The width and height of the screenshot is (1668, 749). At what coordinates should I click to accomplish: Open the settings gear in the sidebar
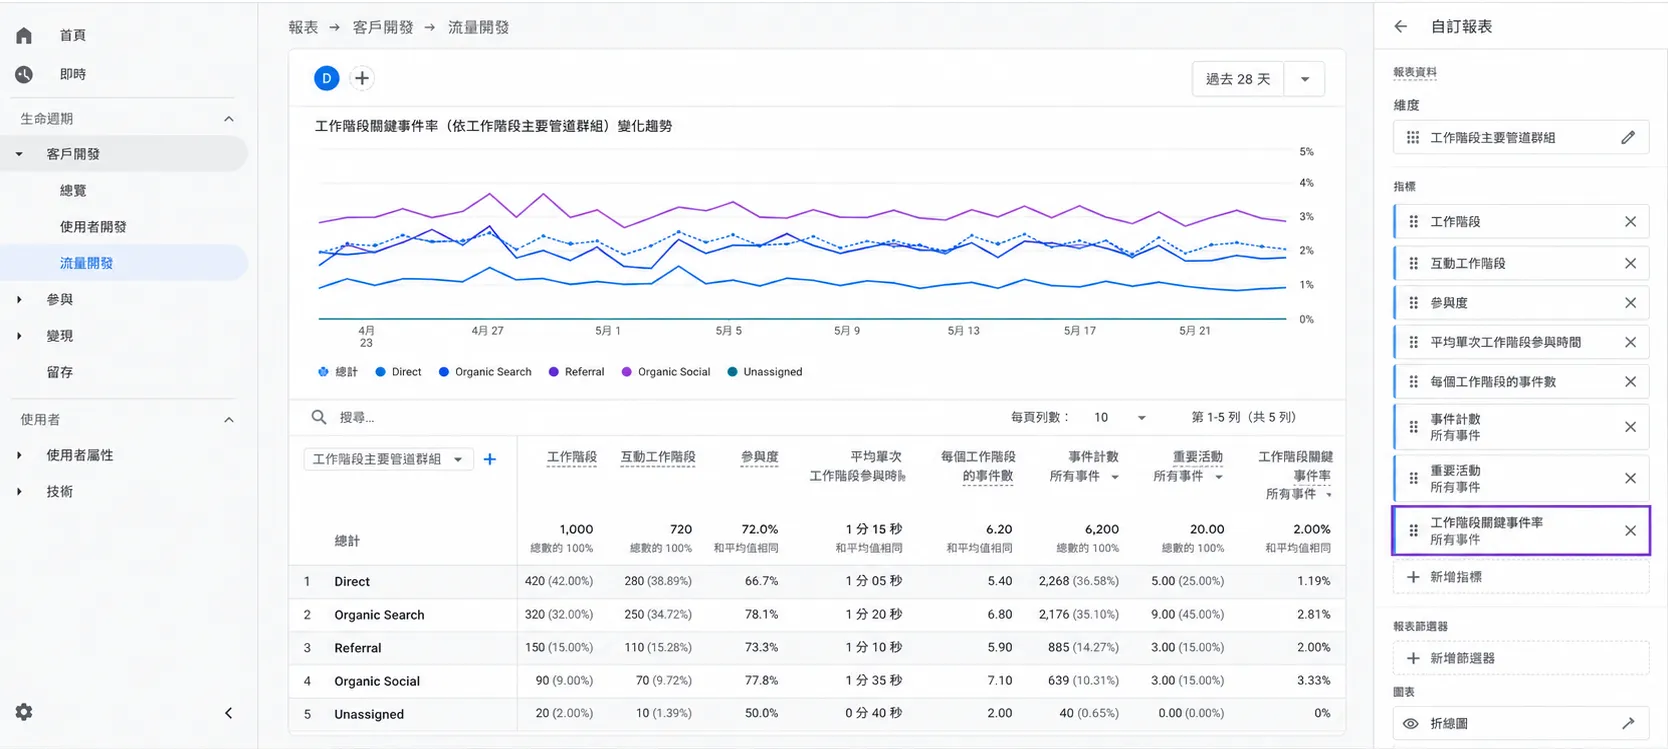(24, 712)
